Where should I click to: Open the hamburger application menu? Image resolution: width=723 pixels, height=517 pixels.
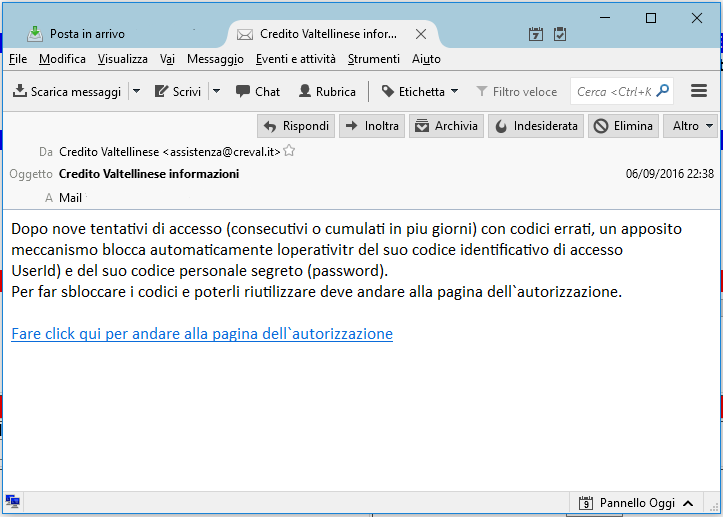click(x=699, y=91)
